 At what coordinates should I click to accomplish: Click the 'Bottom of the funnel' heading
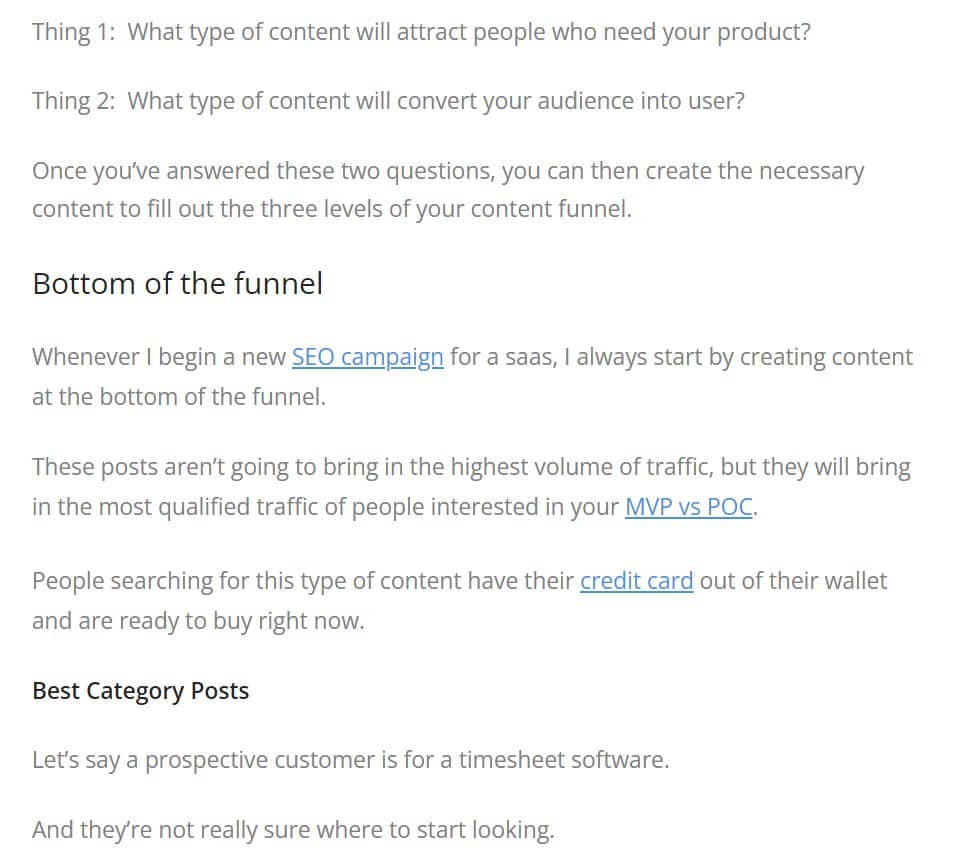[x=177, y=283]
